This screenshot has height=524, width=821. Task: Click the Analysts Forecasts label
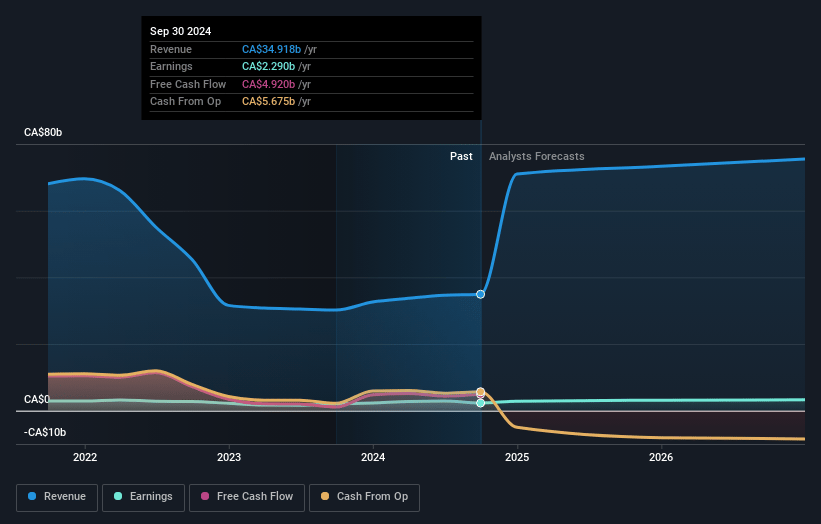pos(537,156)
